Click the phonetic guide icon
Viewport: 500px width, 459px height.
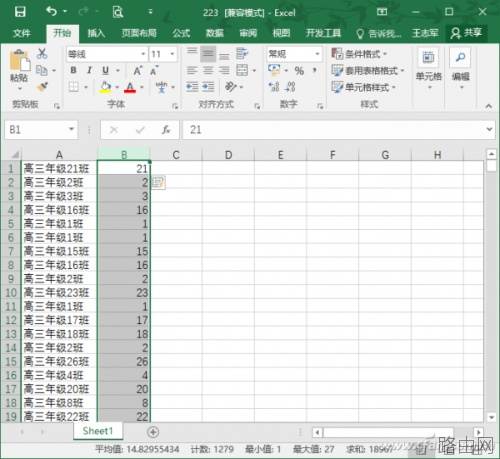[x=162, y=87]
